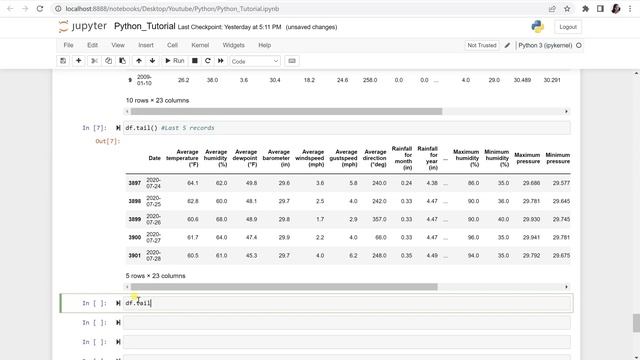Open the Kernel menu

pos(200,45)
